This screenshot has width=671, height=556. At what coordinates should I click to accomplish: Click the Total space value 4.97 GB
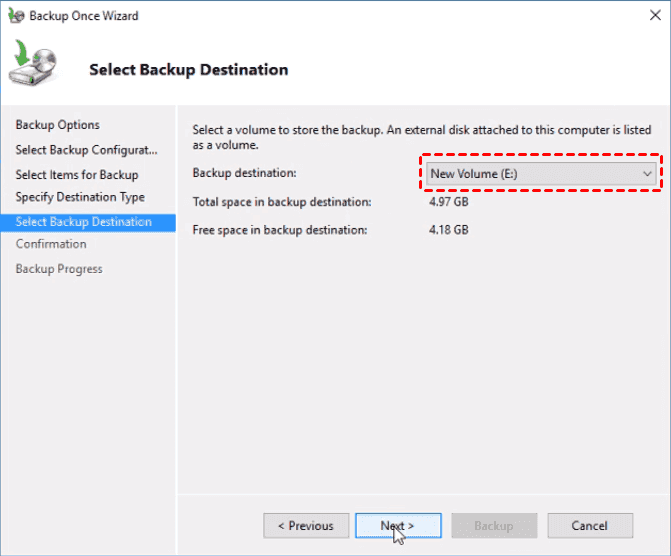(x=448, y=202)
